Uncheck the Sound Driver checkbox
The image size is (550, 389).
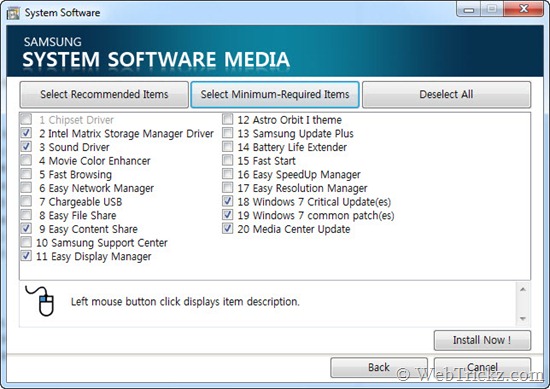(26, 147)
